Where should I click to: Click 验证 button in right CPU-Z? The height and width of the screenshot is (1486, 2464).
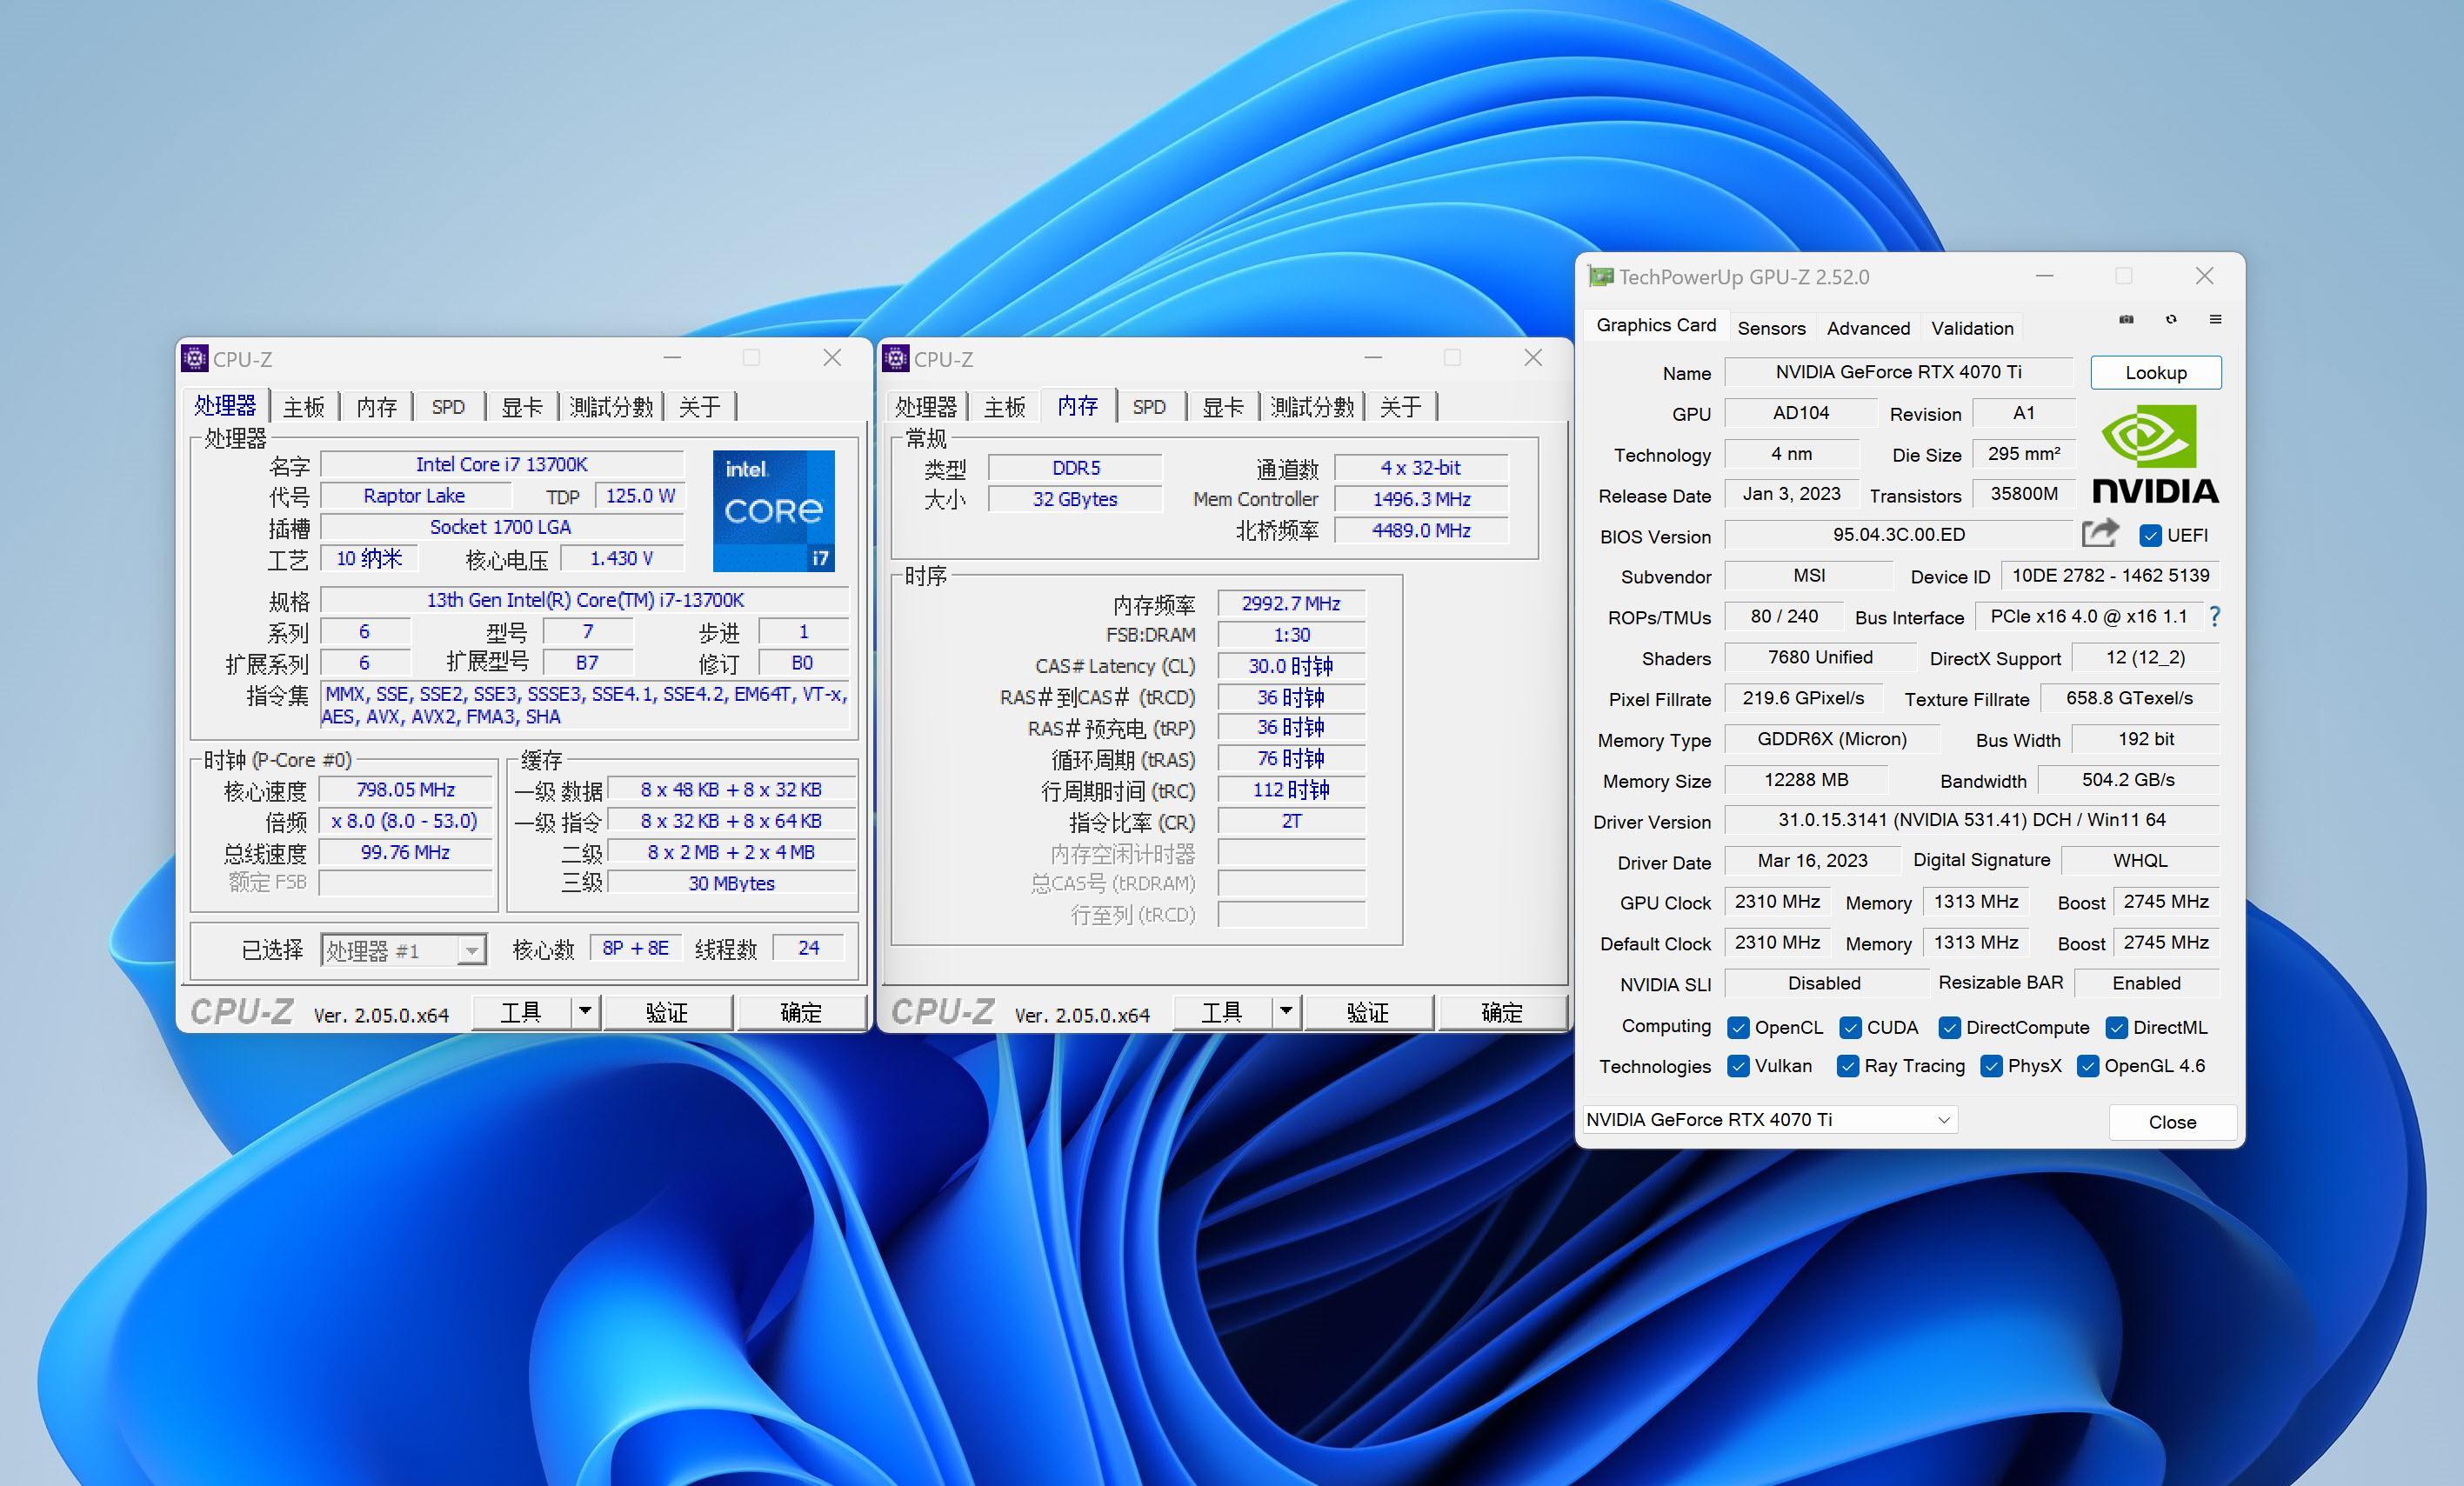[x=1368, y=1012]
